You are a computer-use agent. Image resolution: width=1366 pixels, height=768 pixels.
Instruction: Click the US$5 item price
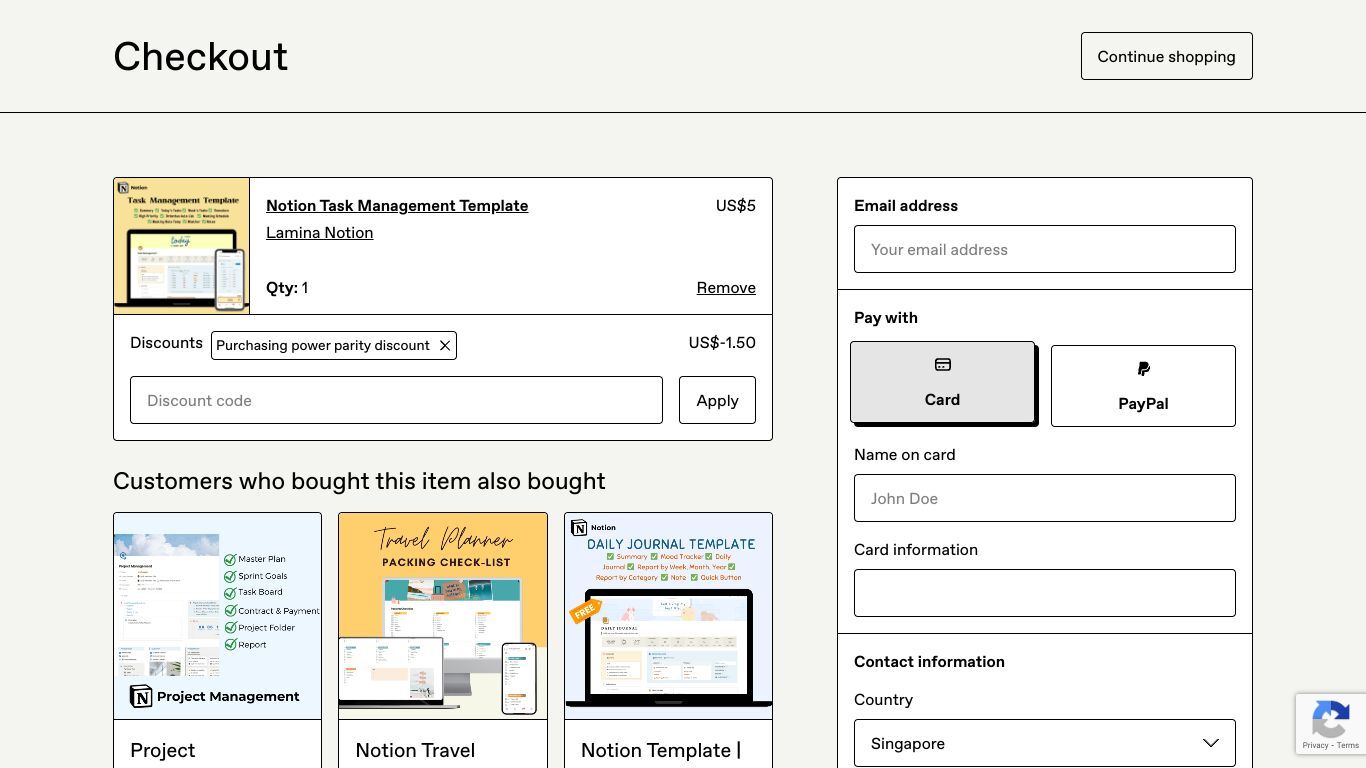click(735, 206)
